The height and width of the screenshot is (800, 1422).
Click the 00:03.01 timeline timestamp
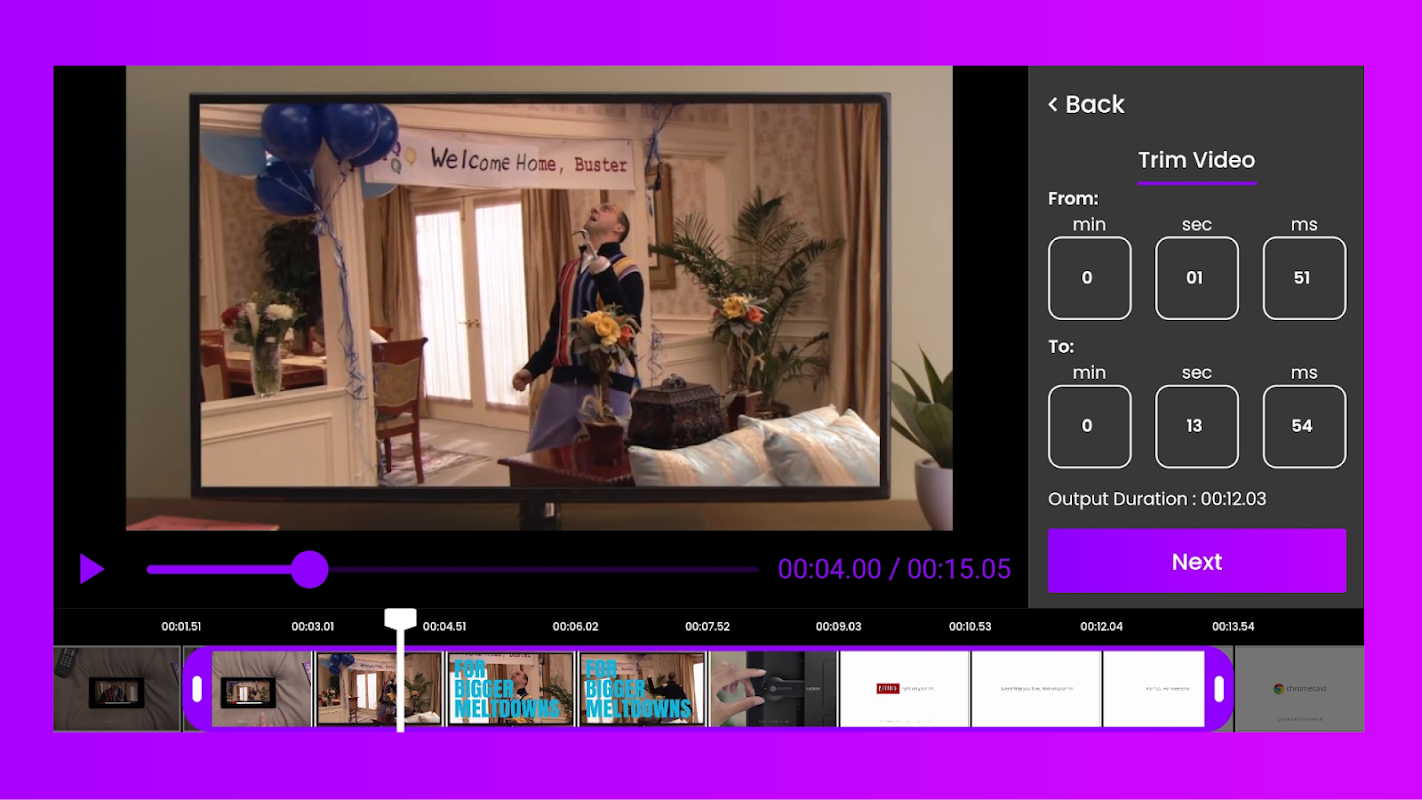tap(313, 627)
